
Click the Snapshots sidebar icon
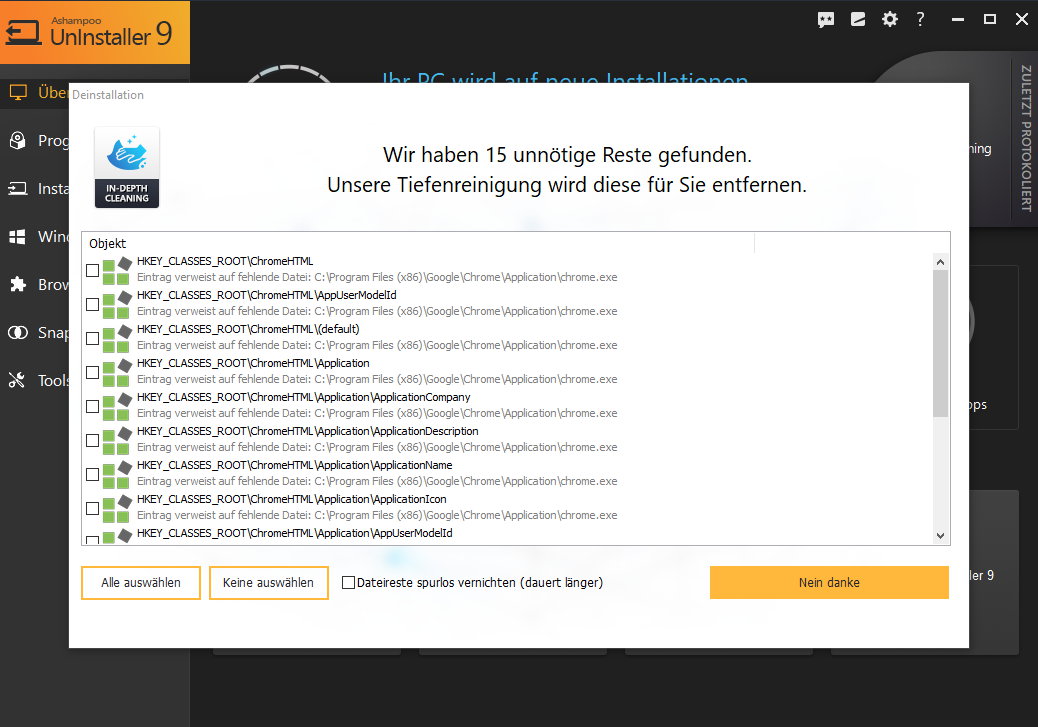point(20,332)
